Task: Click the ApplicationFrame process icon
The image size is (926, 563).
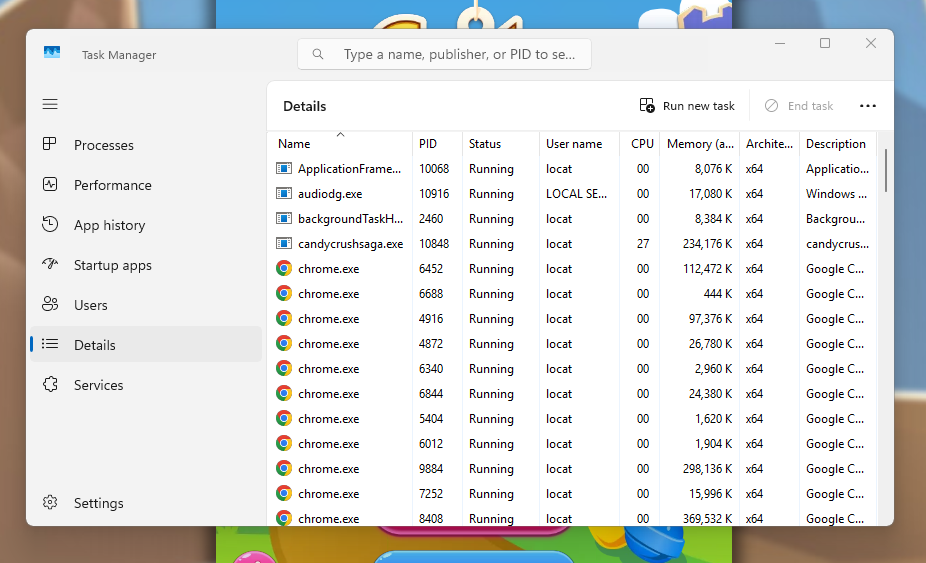Action: 284,169
